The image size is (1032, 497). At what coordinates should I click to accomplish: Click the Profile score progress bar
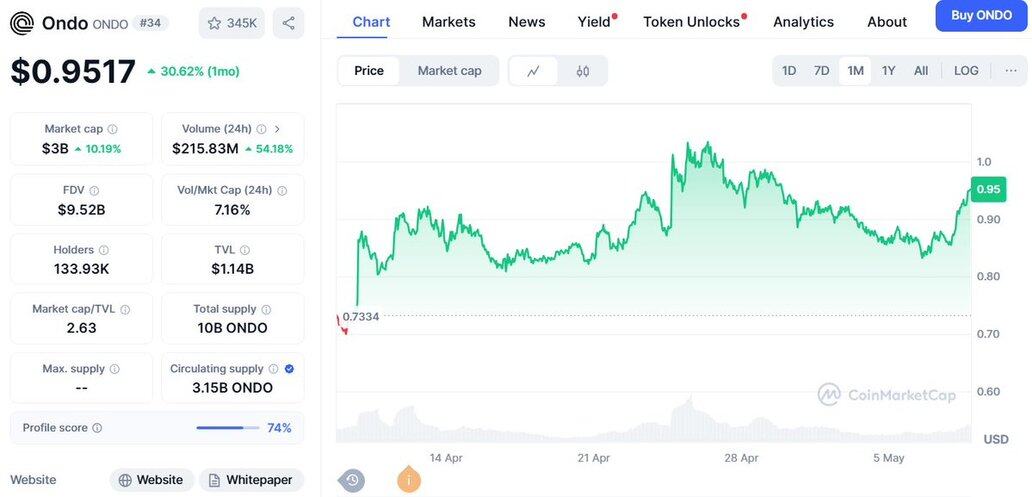220,428
